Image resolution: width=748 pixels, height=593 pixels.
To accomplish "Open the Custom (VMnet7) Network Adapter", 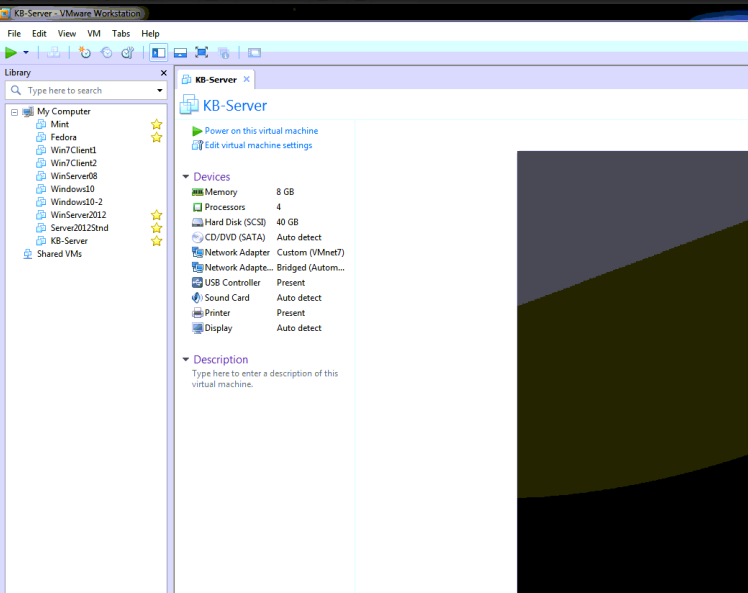I will pos(268,252).
